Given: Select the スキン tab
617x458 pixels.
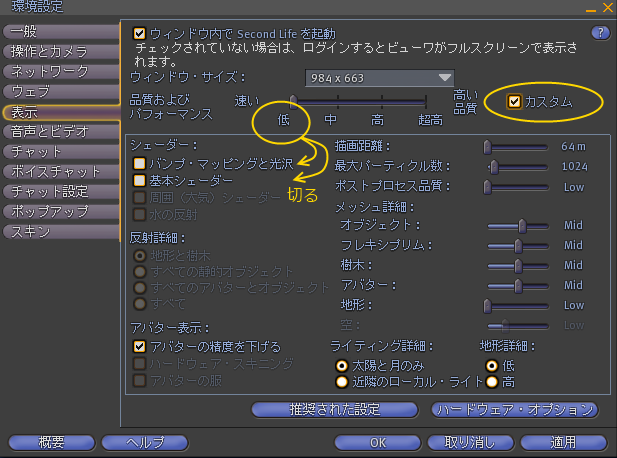Looking at the screenshot, I should (61, 232).
